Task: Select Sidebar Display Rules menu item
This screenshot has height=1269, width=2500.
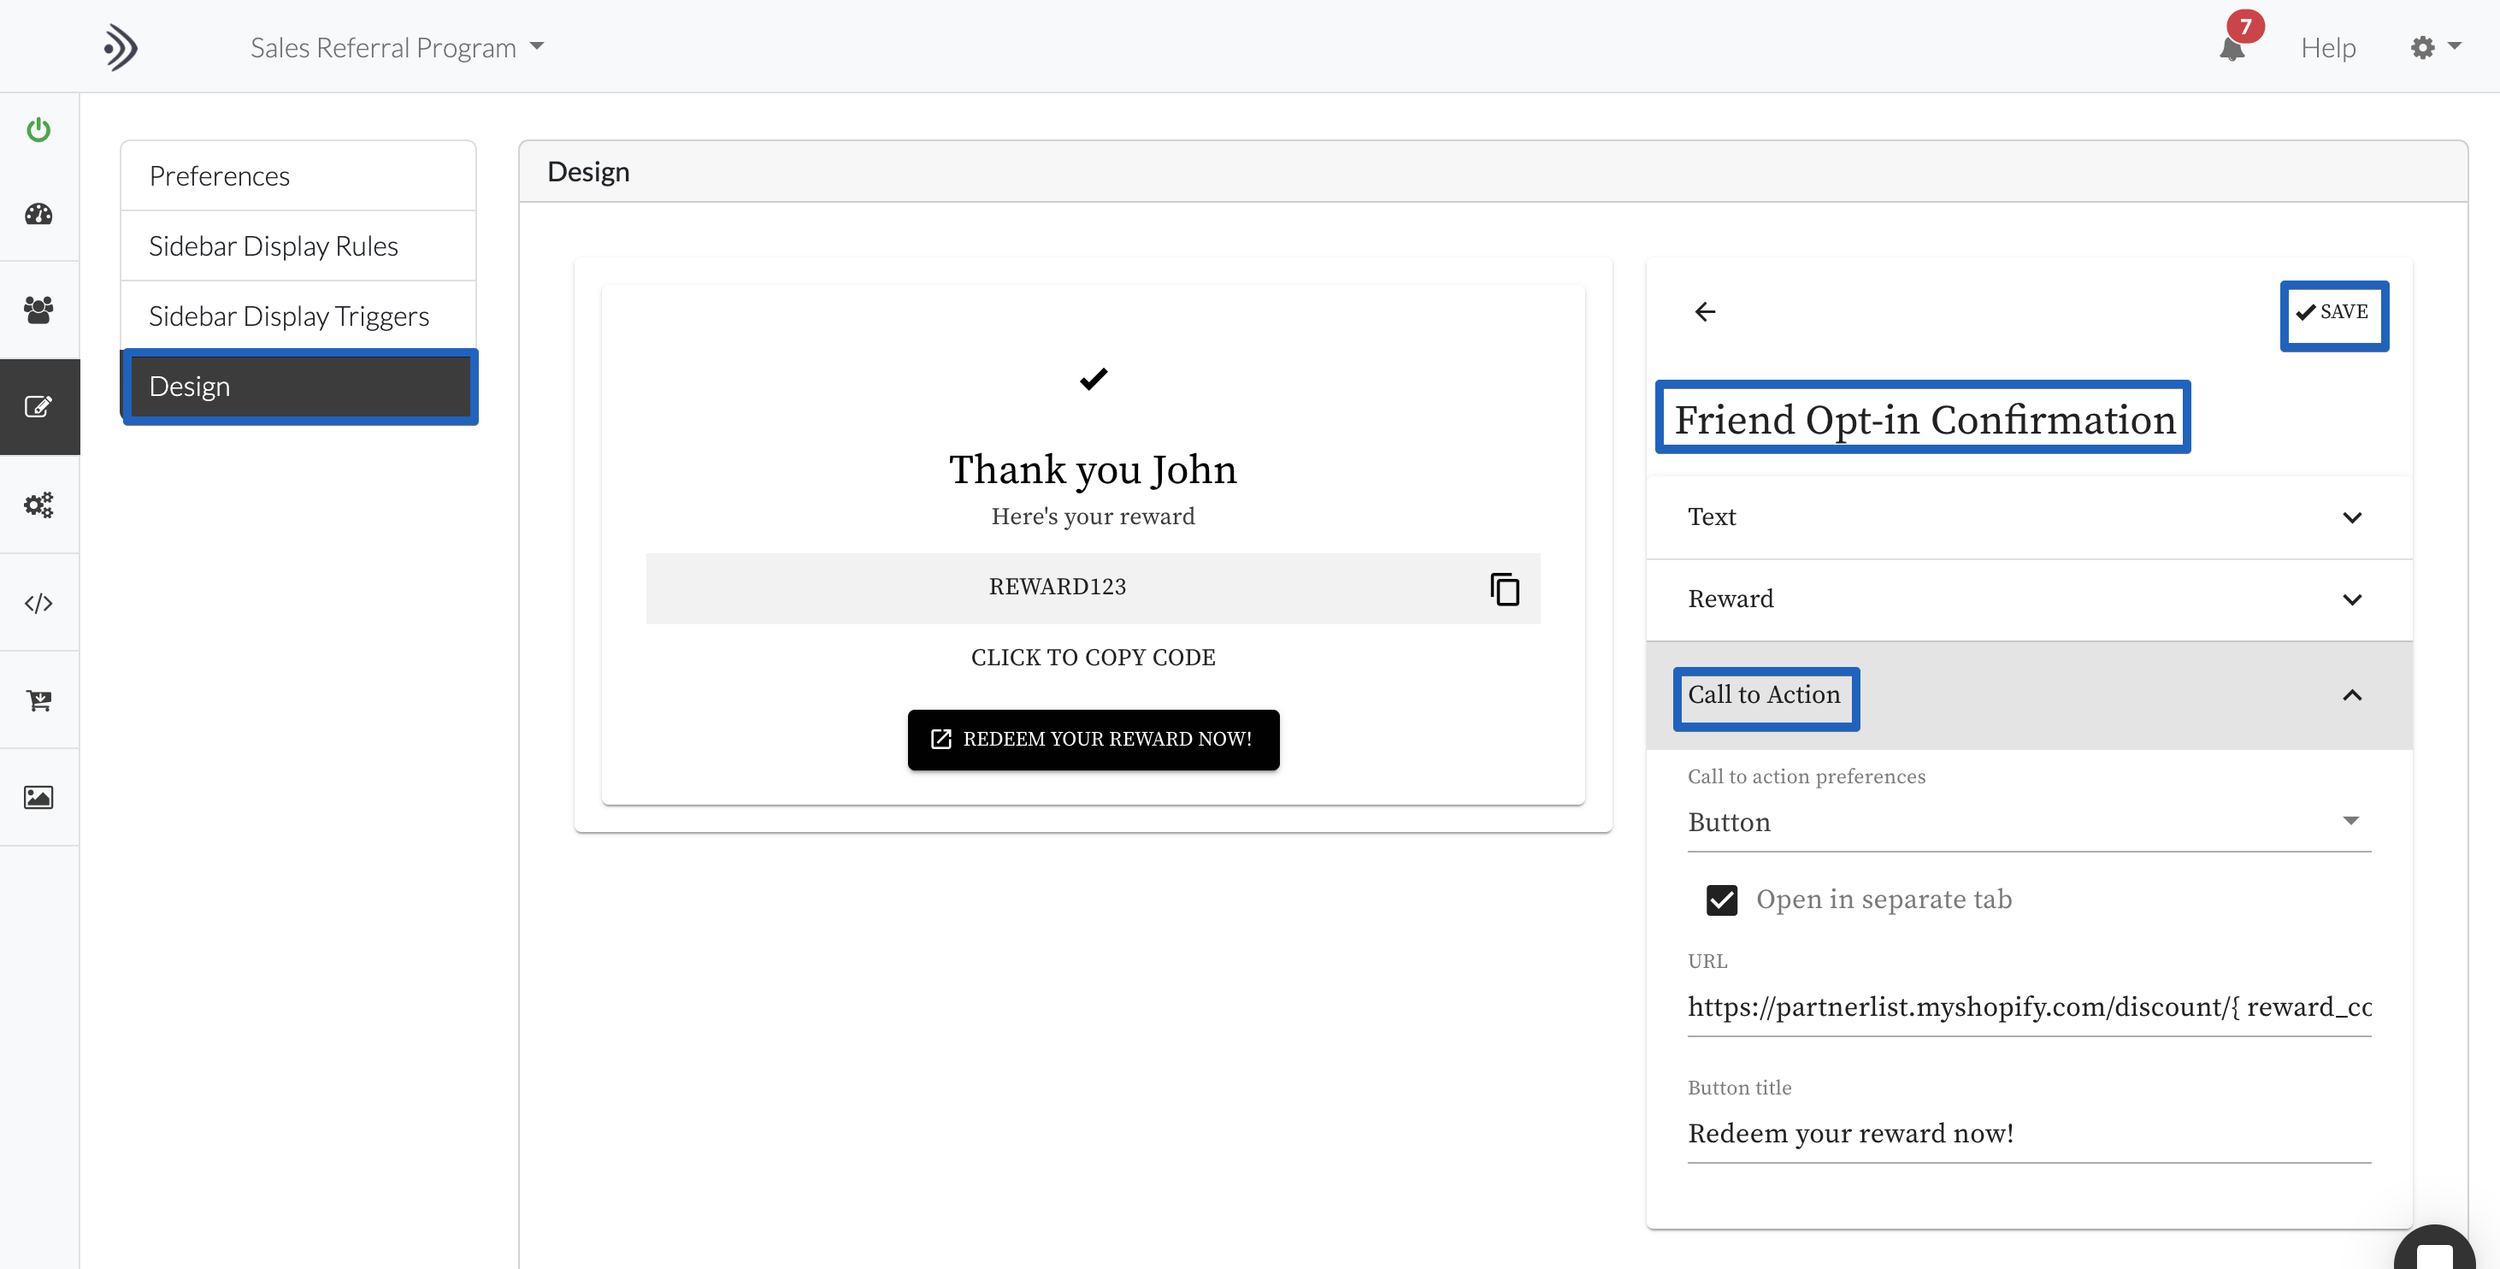Action: pyautogui.click(x=273, y=246)
